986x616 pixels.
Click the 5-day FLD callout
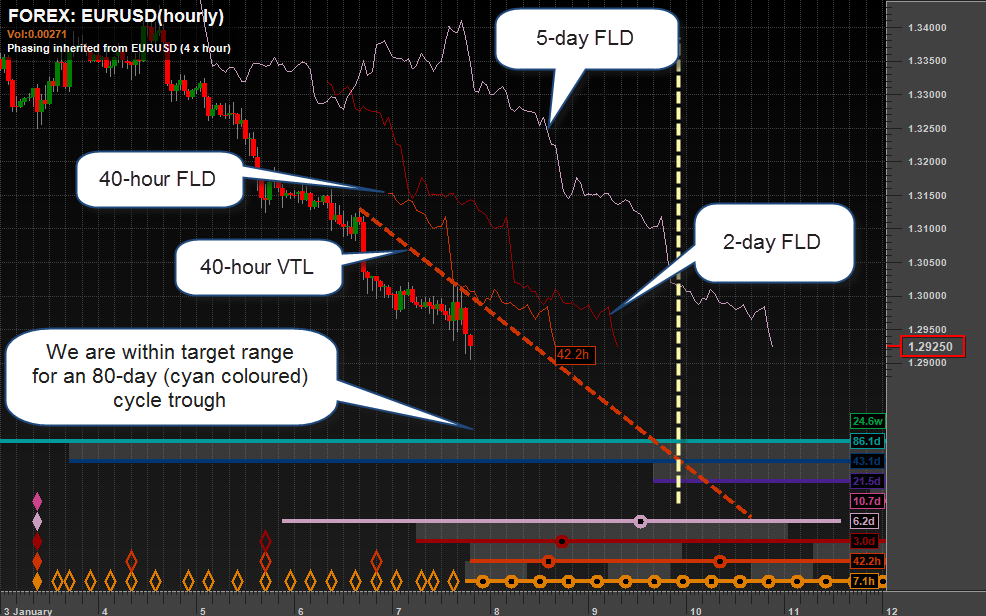[585, 39]
